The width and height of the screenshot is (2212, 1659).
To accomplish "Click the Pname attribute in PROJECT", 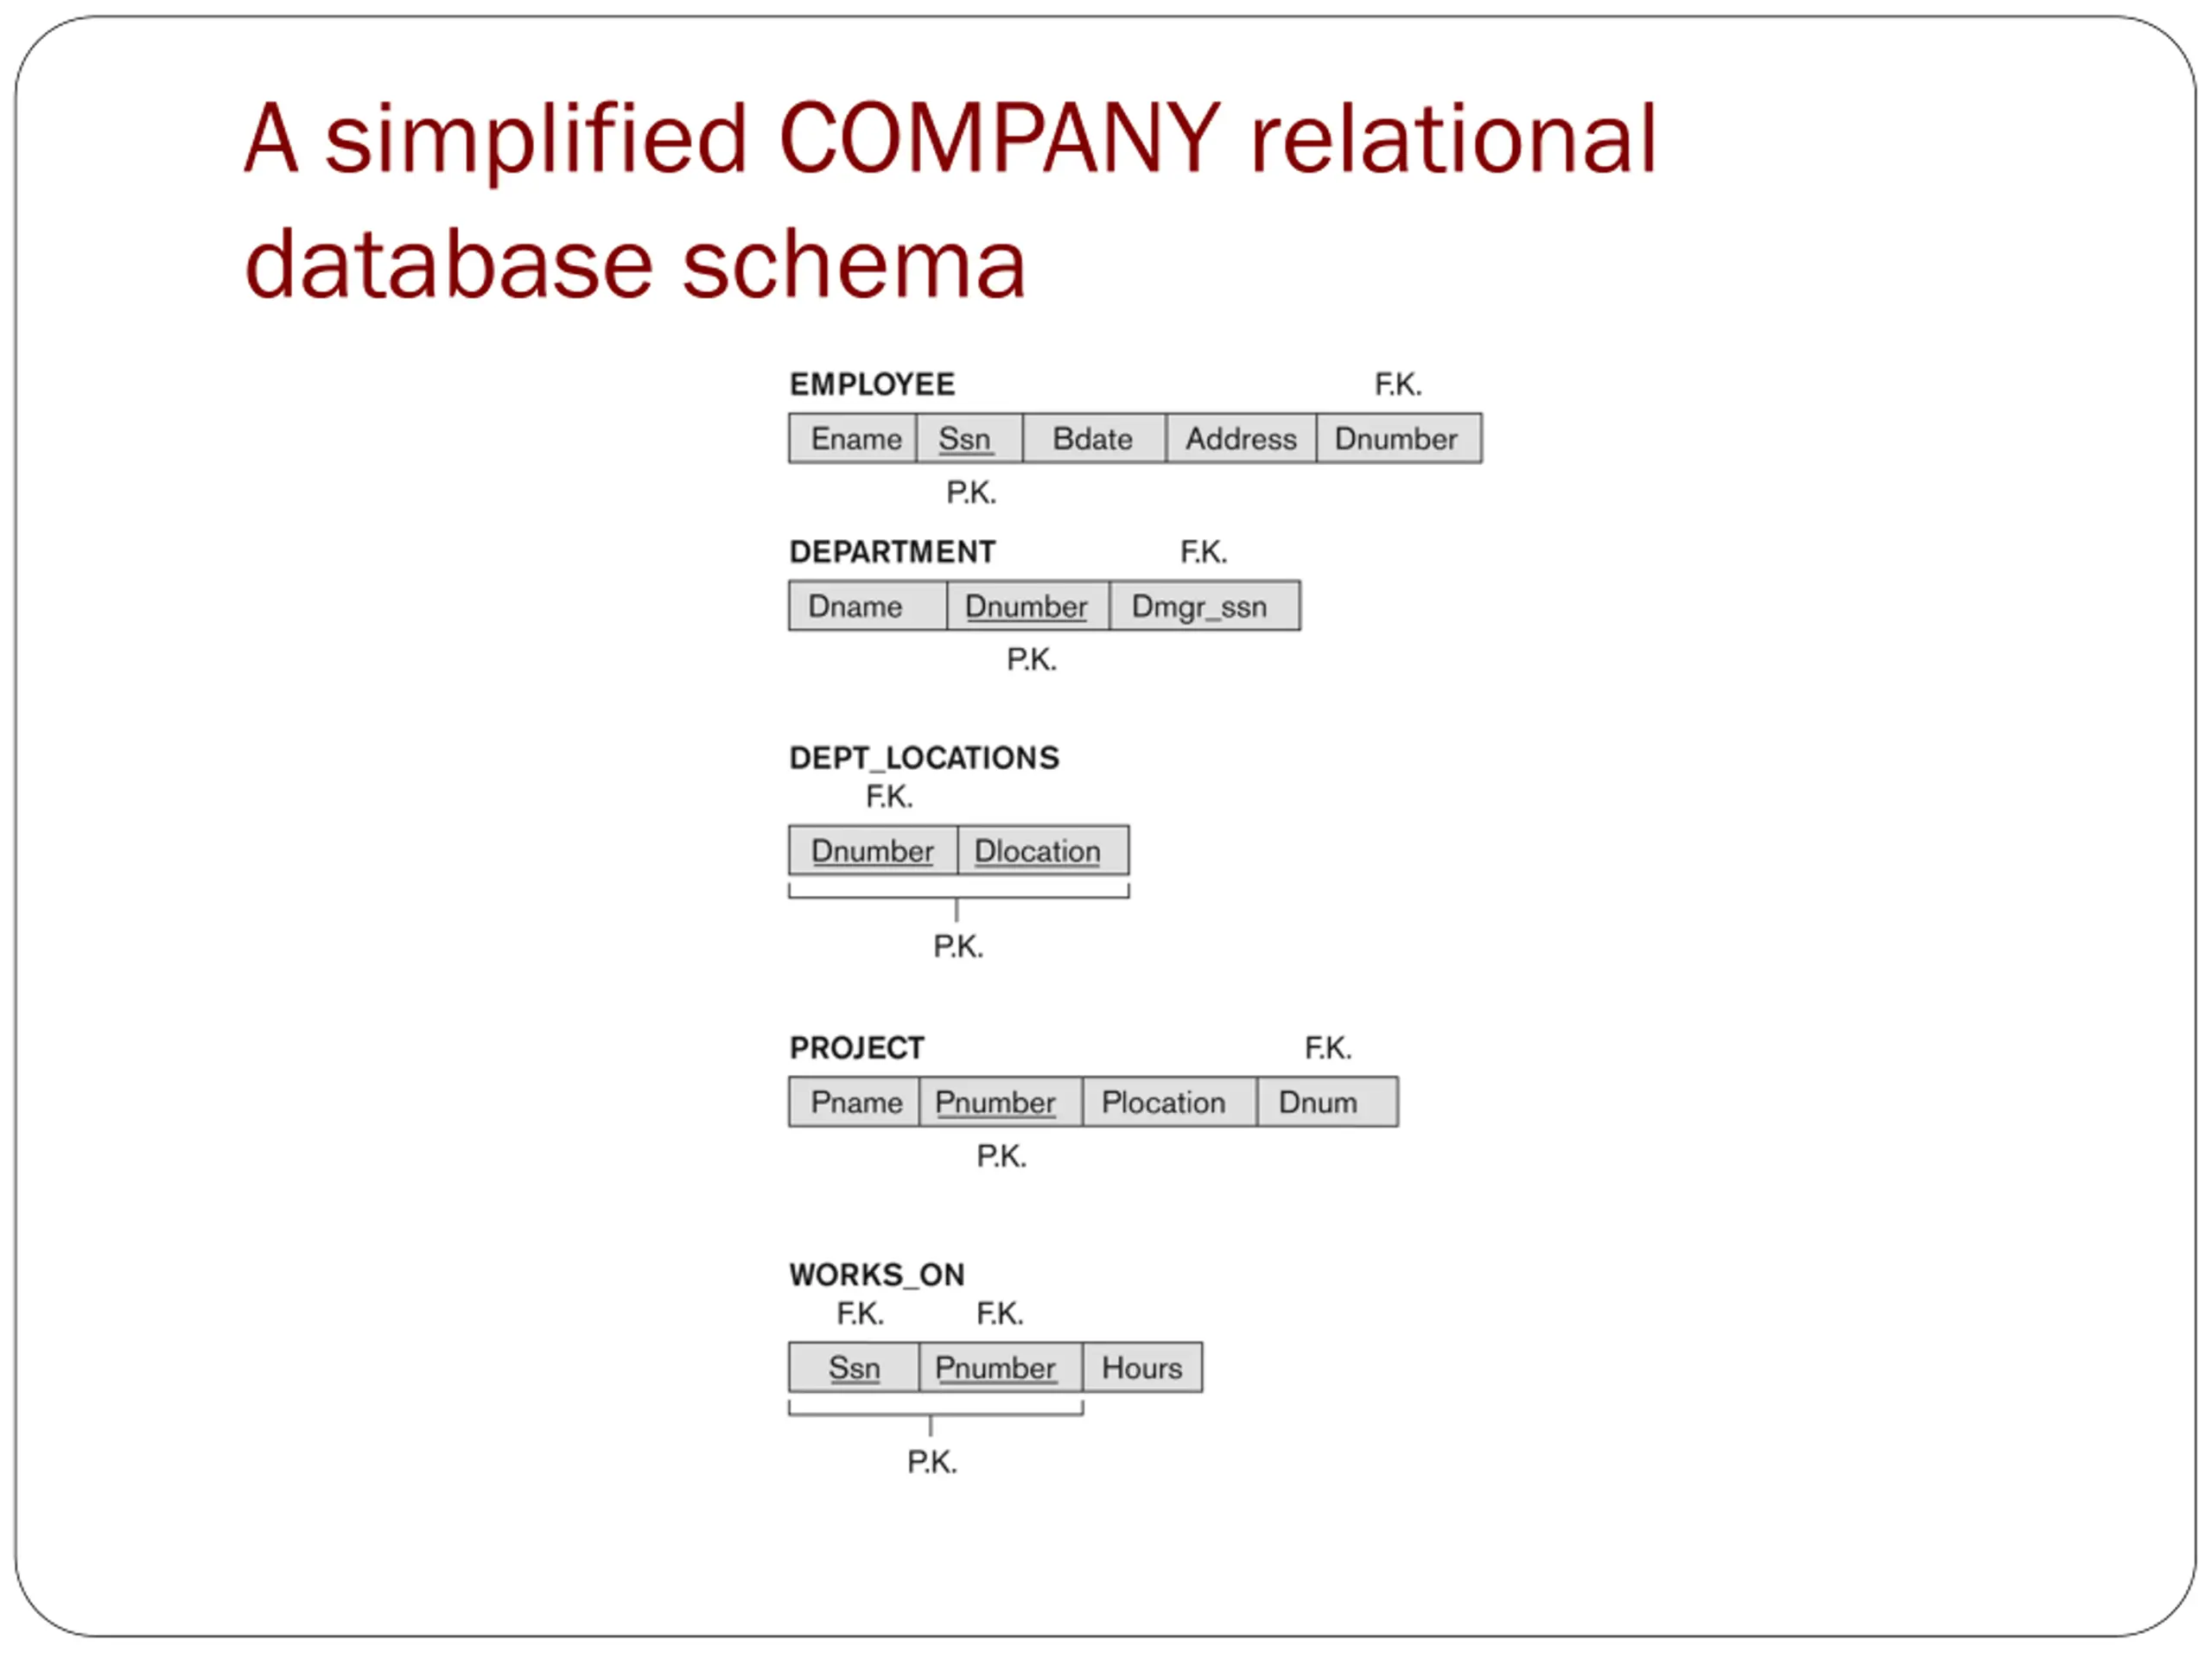I will pos(855,1103).
